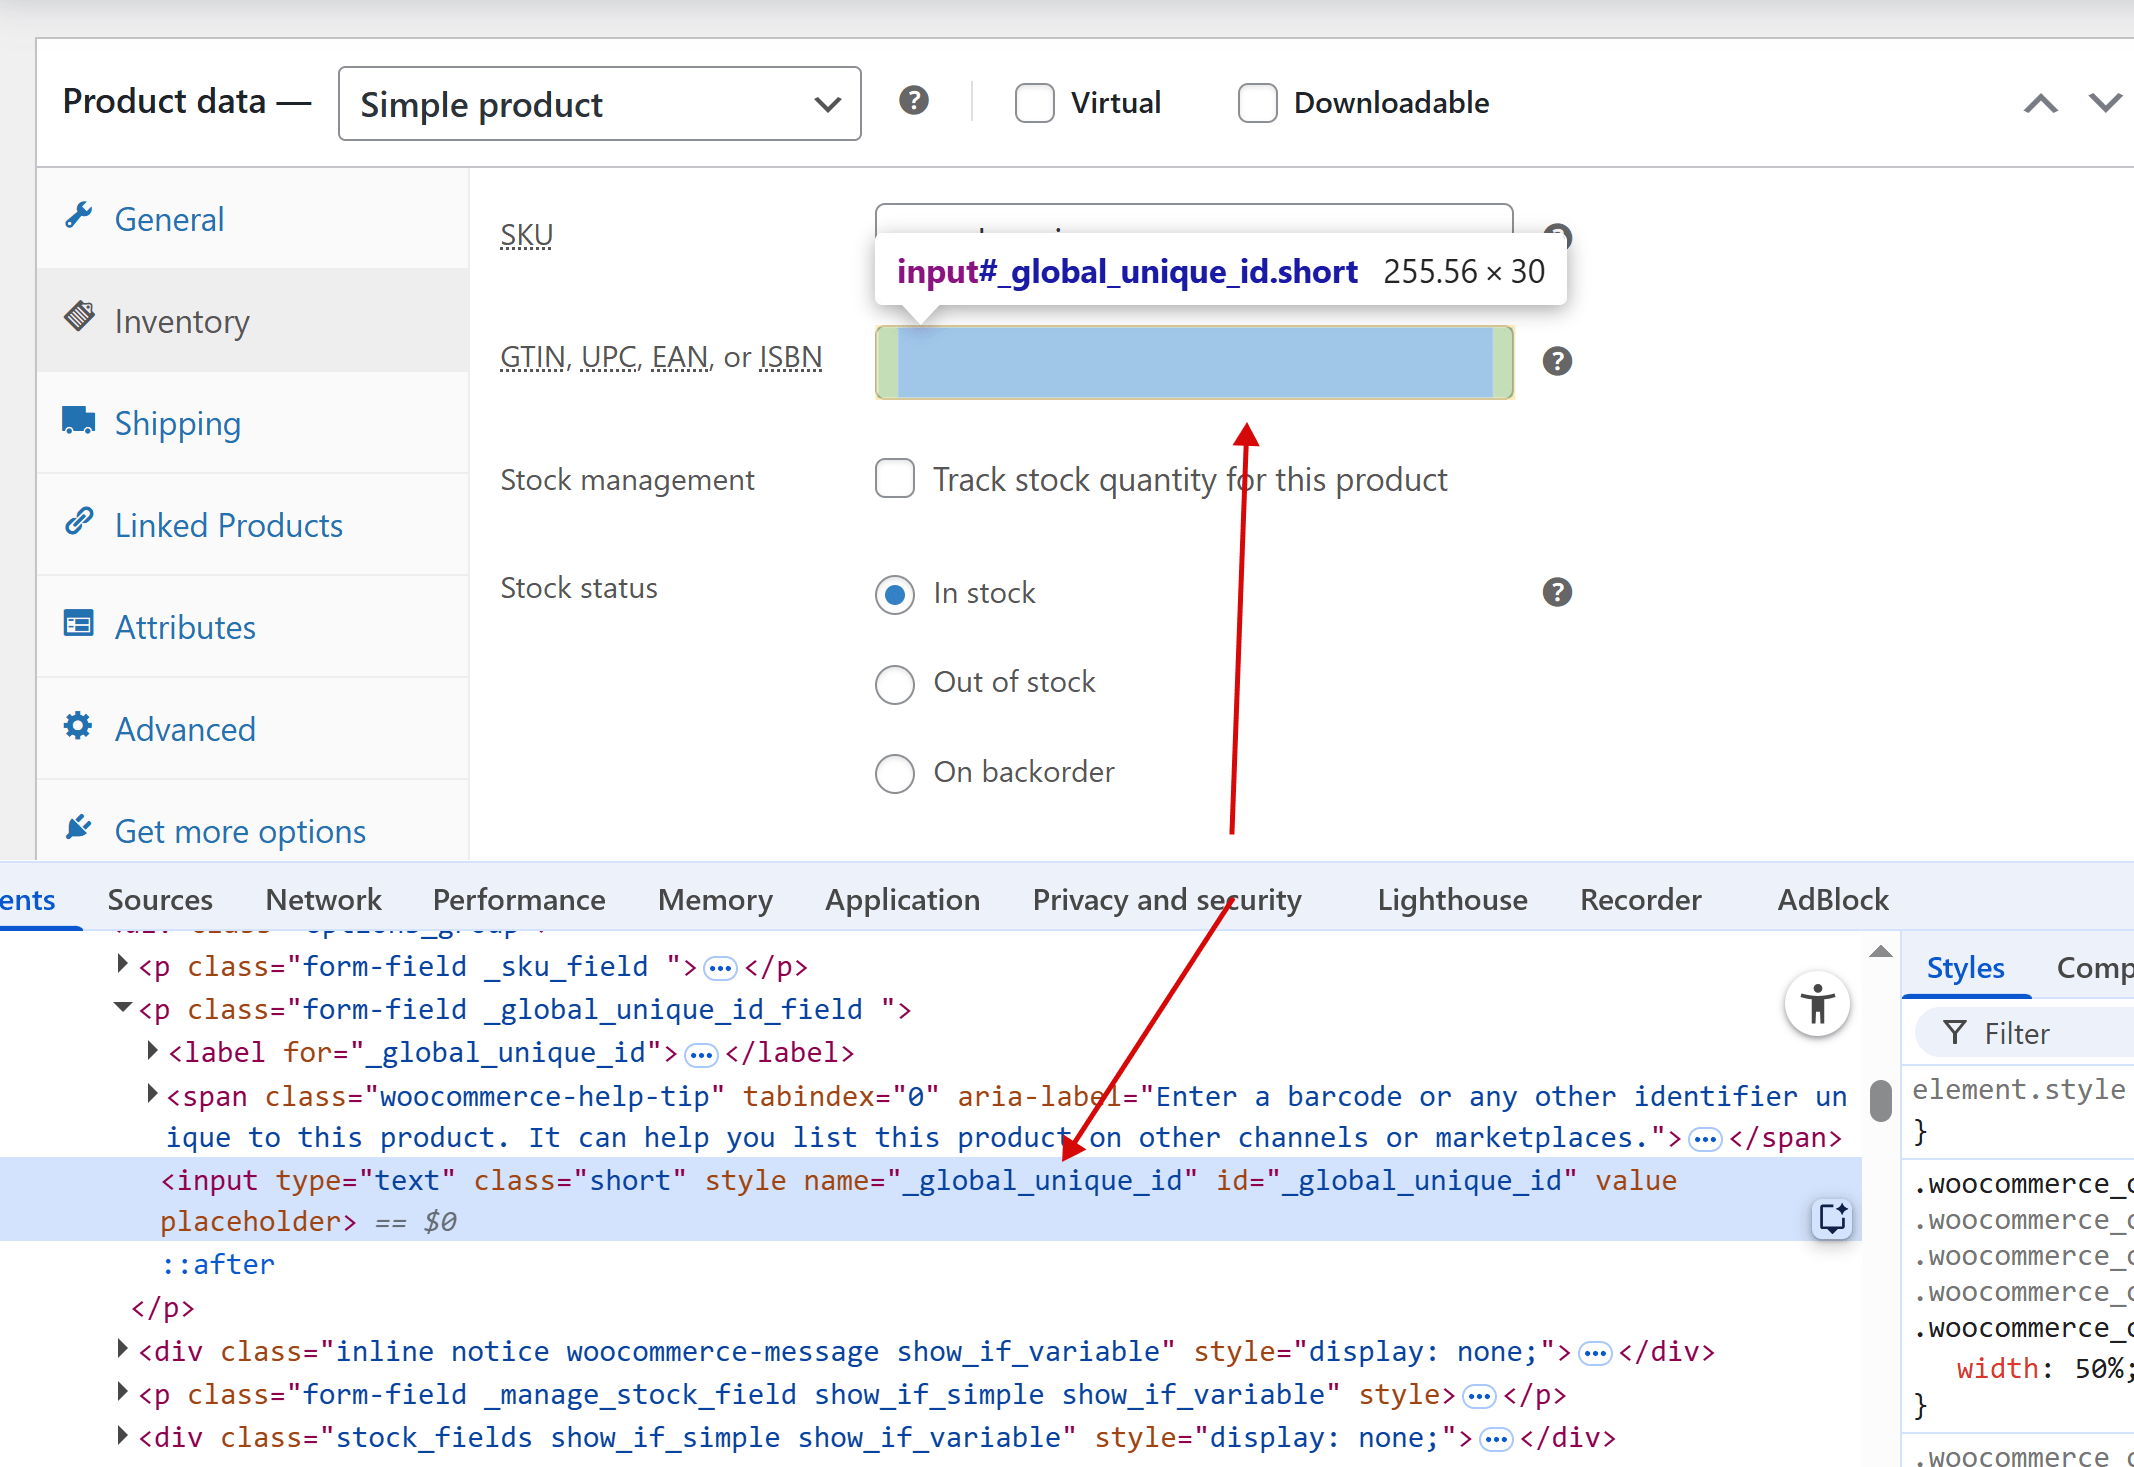Click help icon beside product type dropdown
2134x1467 pixels.
(x=913, y=101)
